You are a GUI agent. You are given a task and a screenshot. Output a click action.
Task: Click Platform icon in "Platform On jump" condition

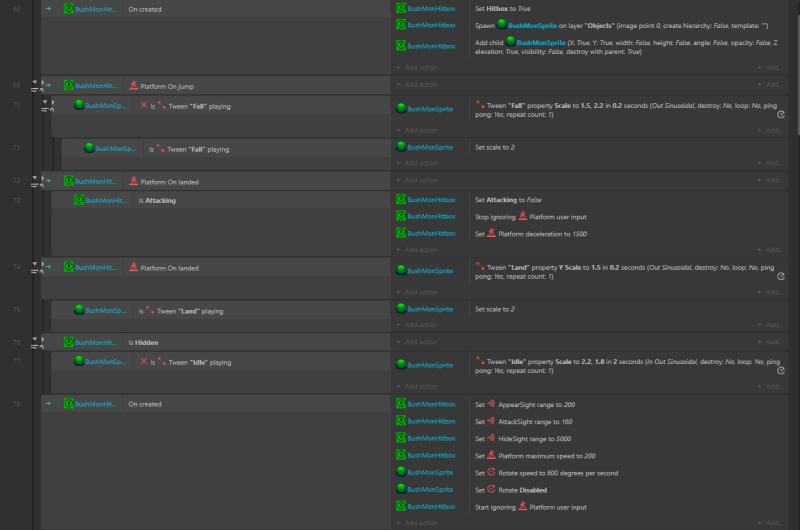click(134, 86)
